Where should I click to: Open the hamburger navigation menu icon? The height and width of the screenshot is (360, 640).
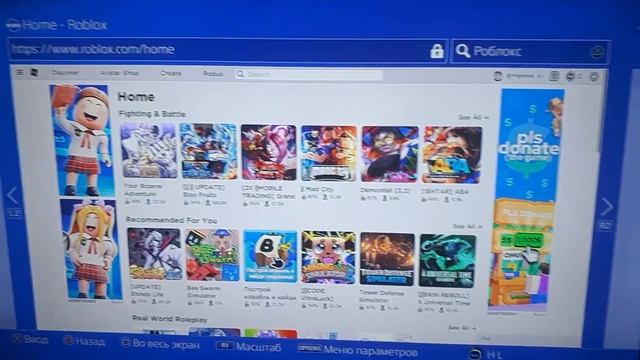click(19, 73)
